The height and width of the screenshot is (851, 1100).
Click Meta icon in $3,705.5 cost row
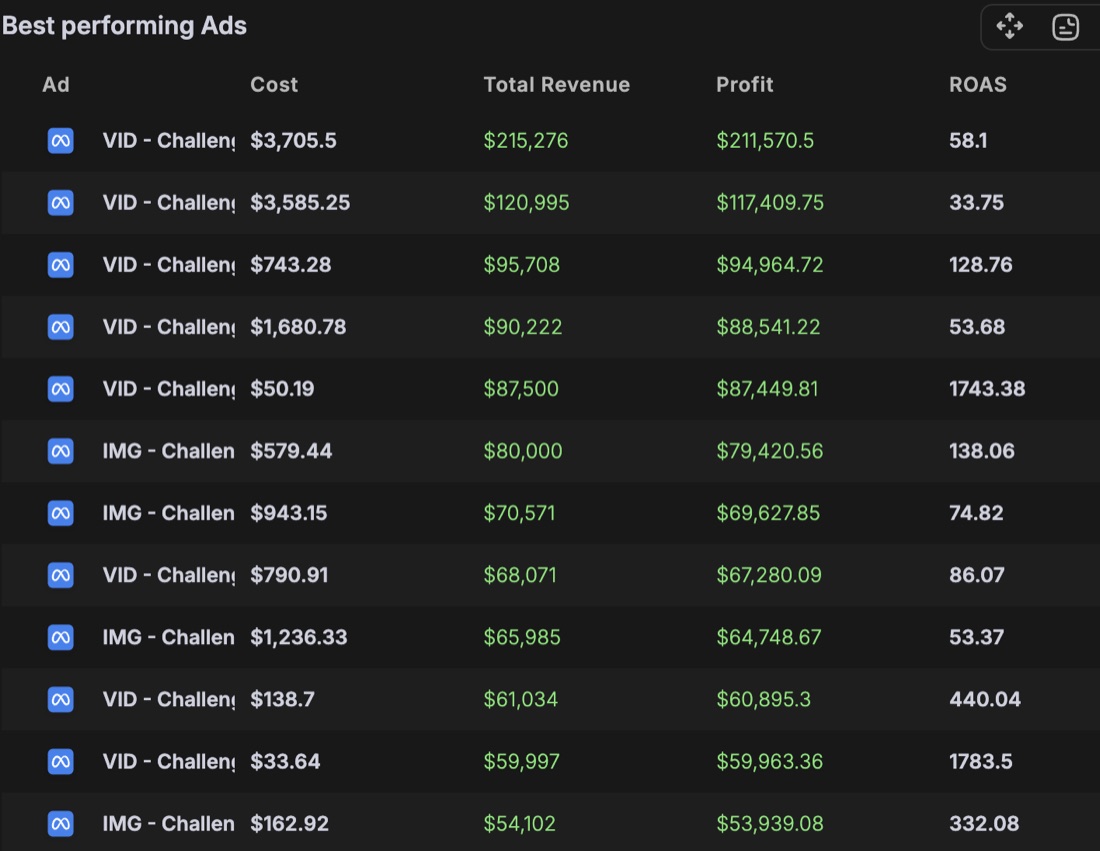[x=60, y=140]
